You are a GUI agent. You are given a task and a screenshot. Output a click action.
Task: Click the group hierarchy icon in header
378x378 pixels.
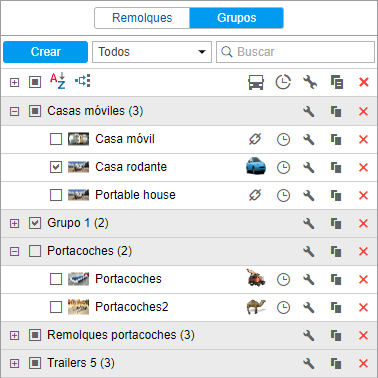[83, 81]
